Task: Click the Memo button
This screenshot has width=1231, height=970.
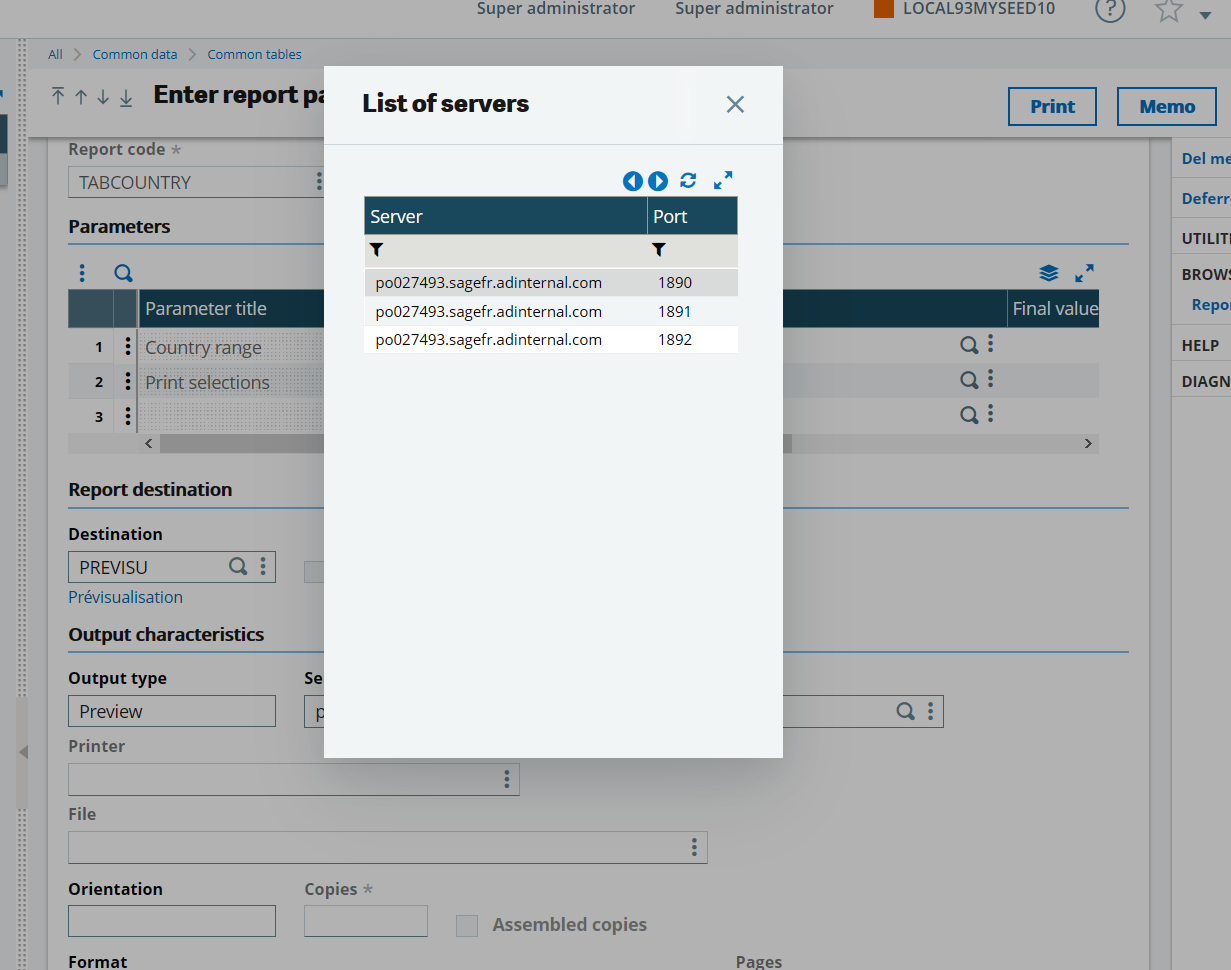Action: pyautogui.click(x=1166, y=107)
